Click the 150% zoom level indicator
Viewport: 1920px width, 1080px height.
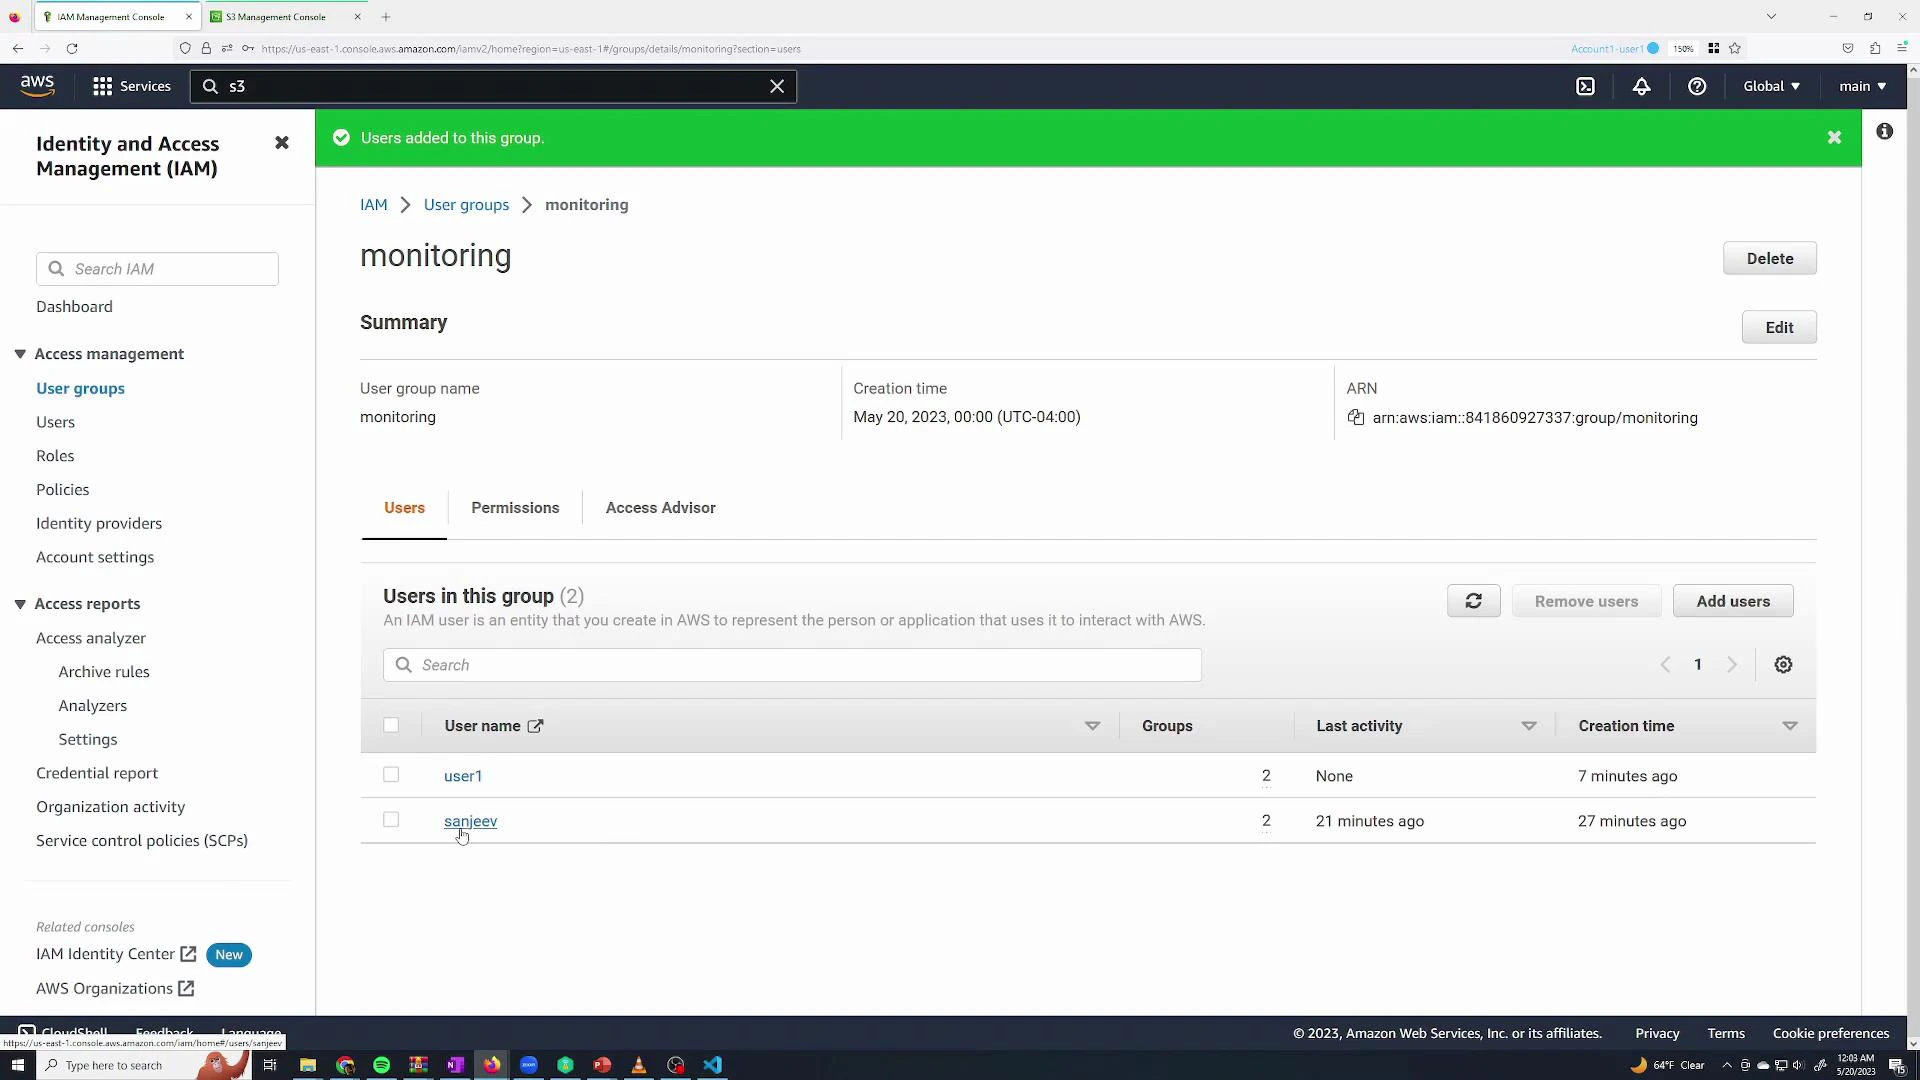pos(1684,48)
